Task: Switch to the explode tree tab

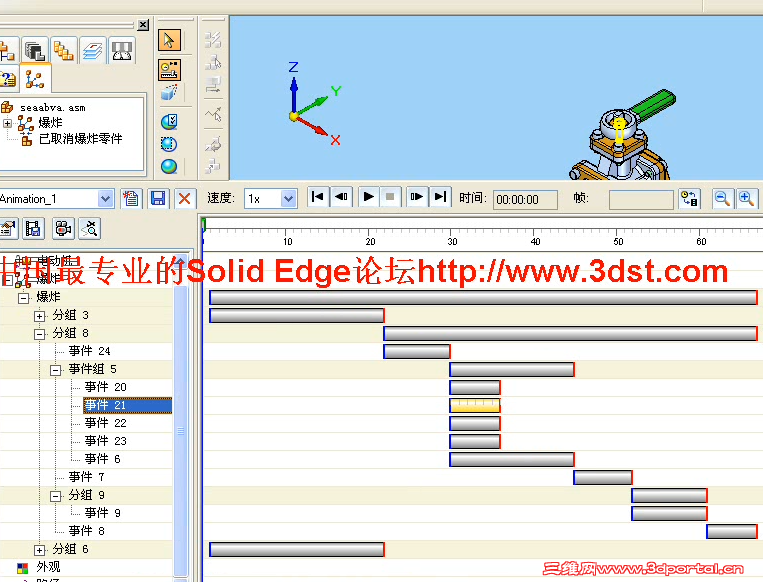Action: tap(35, 79)
